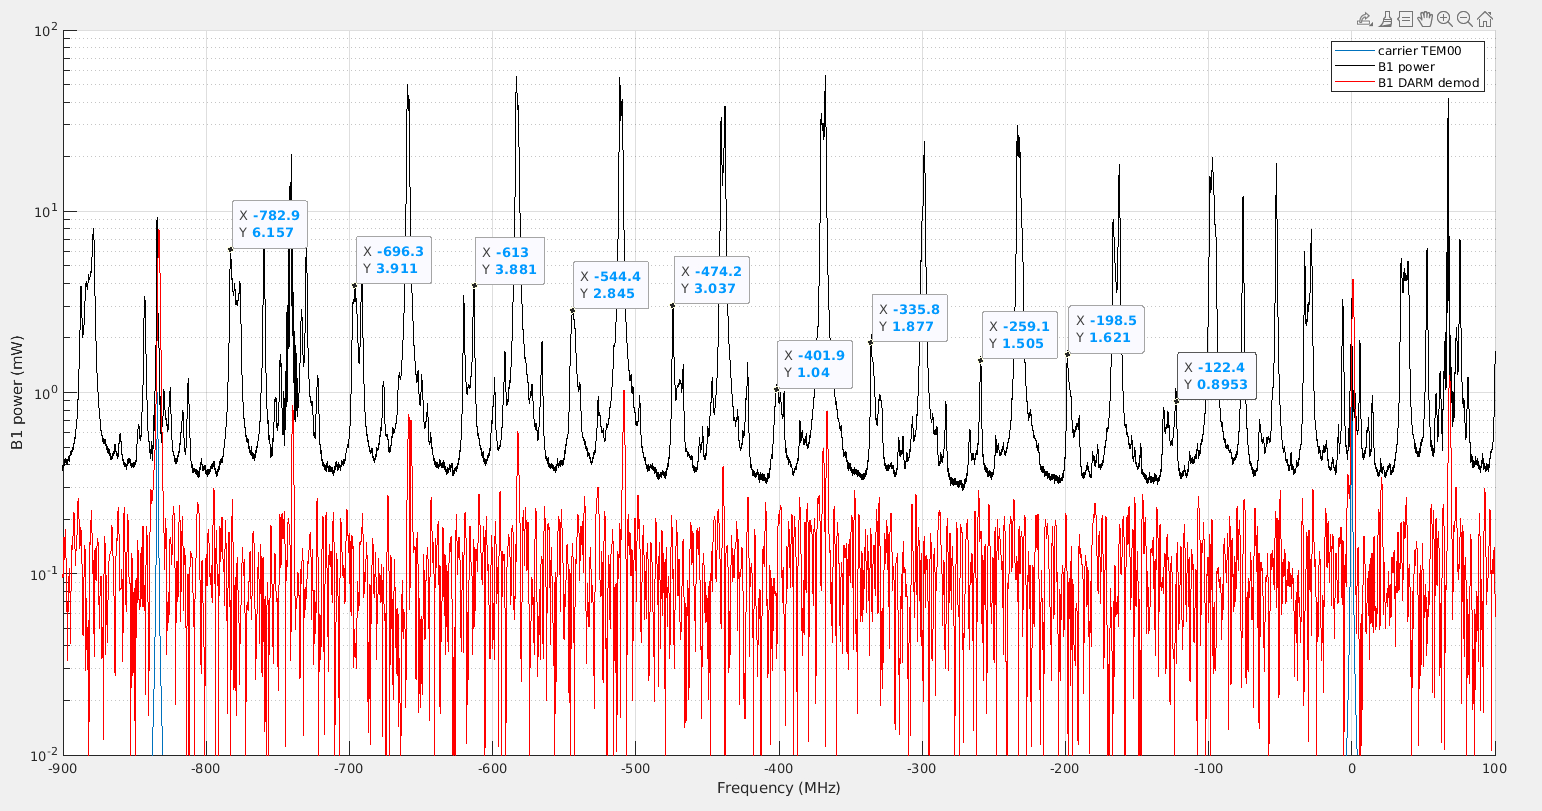Activate the Zoom In magnifier
The height and width of the screenshot is (811, 1542).
tap(1445, 19)
